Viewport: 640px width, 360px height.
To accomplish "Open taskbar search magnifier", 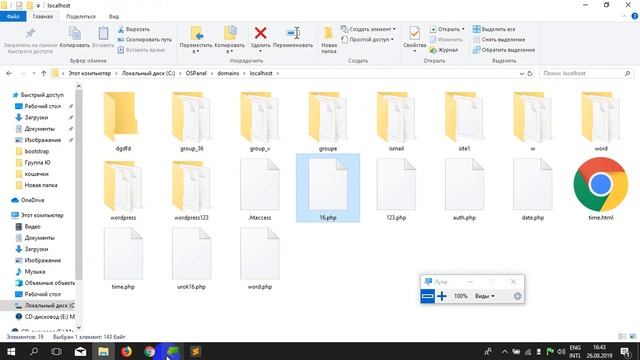I will [34, 351].
